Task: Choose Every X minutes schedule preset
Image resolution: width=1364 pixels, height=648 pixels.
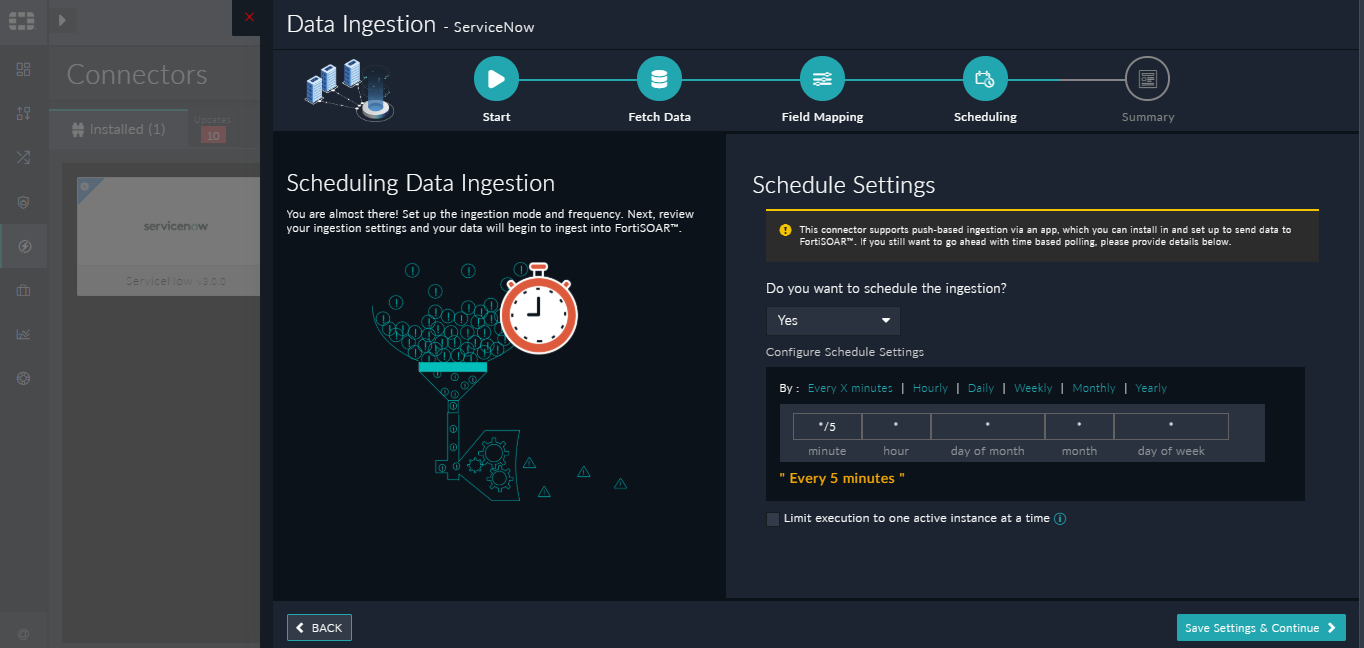Action: pyautogui.click(x=850, y=388)
